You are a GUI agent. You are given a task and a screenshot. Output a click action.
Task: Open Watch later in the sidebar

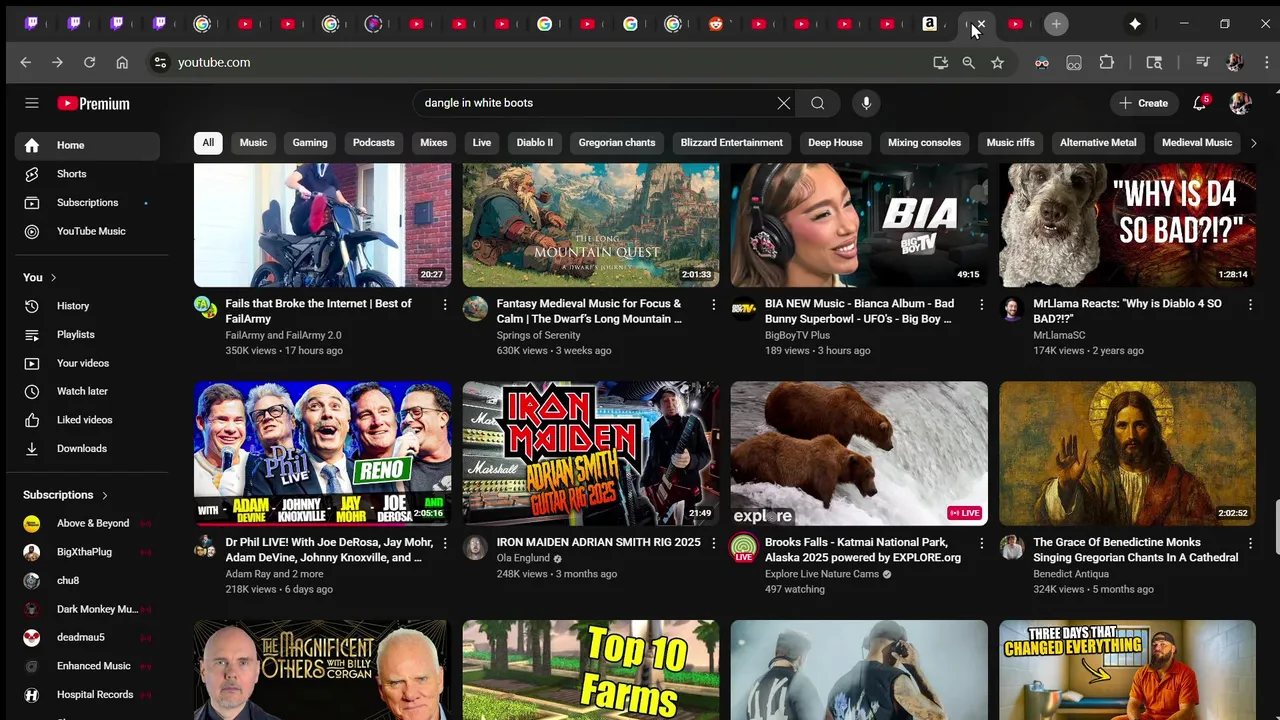click(x=87, y=391)
